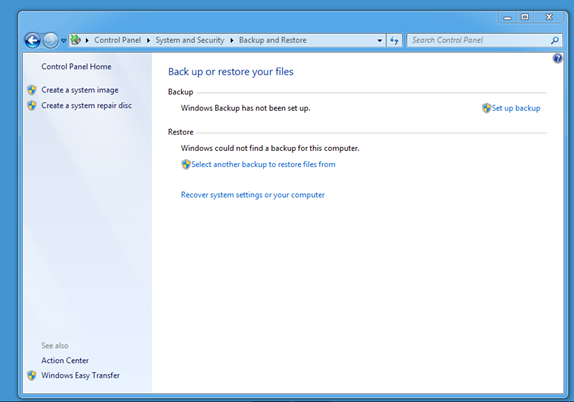Click shield icon beside Create a system repair disc
The image size is (574, 402).
coord(32,105)
